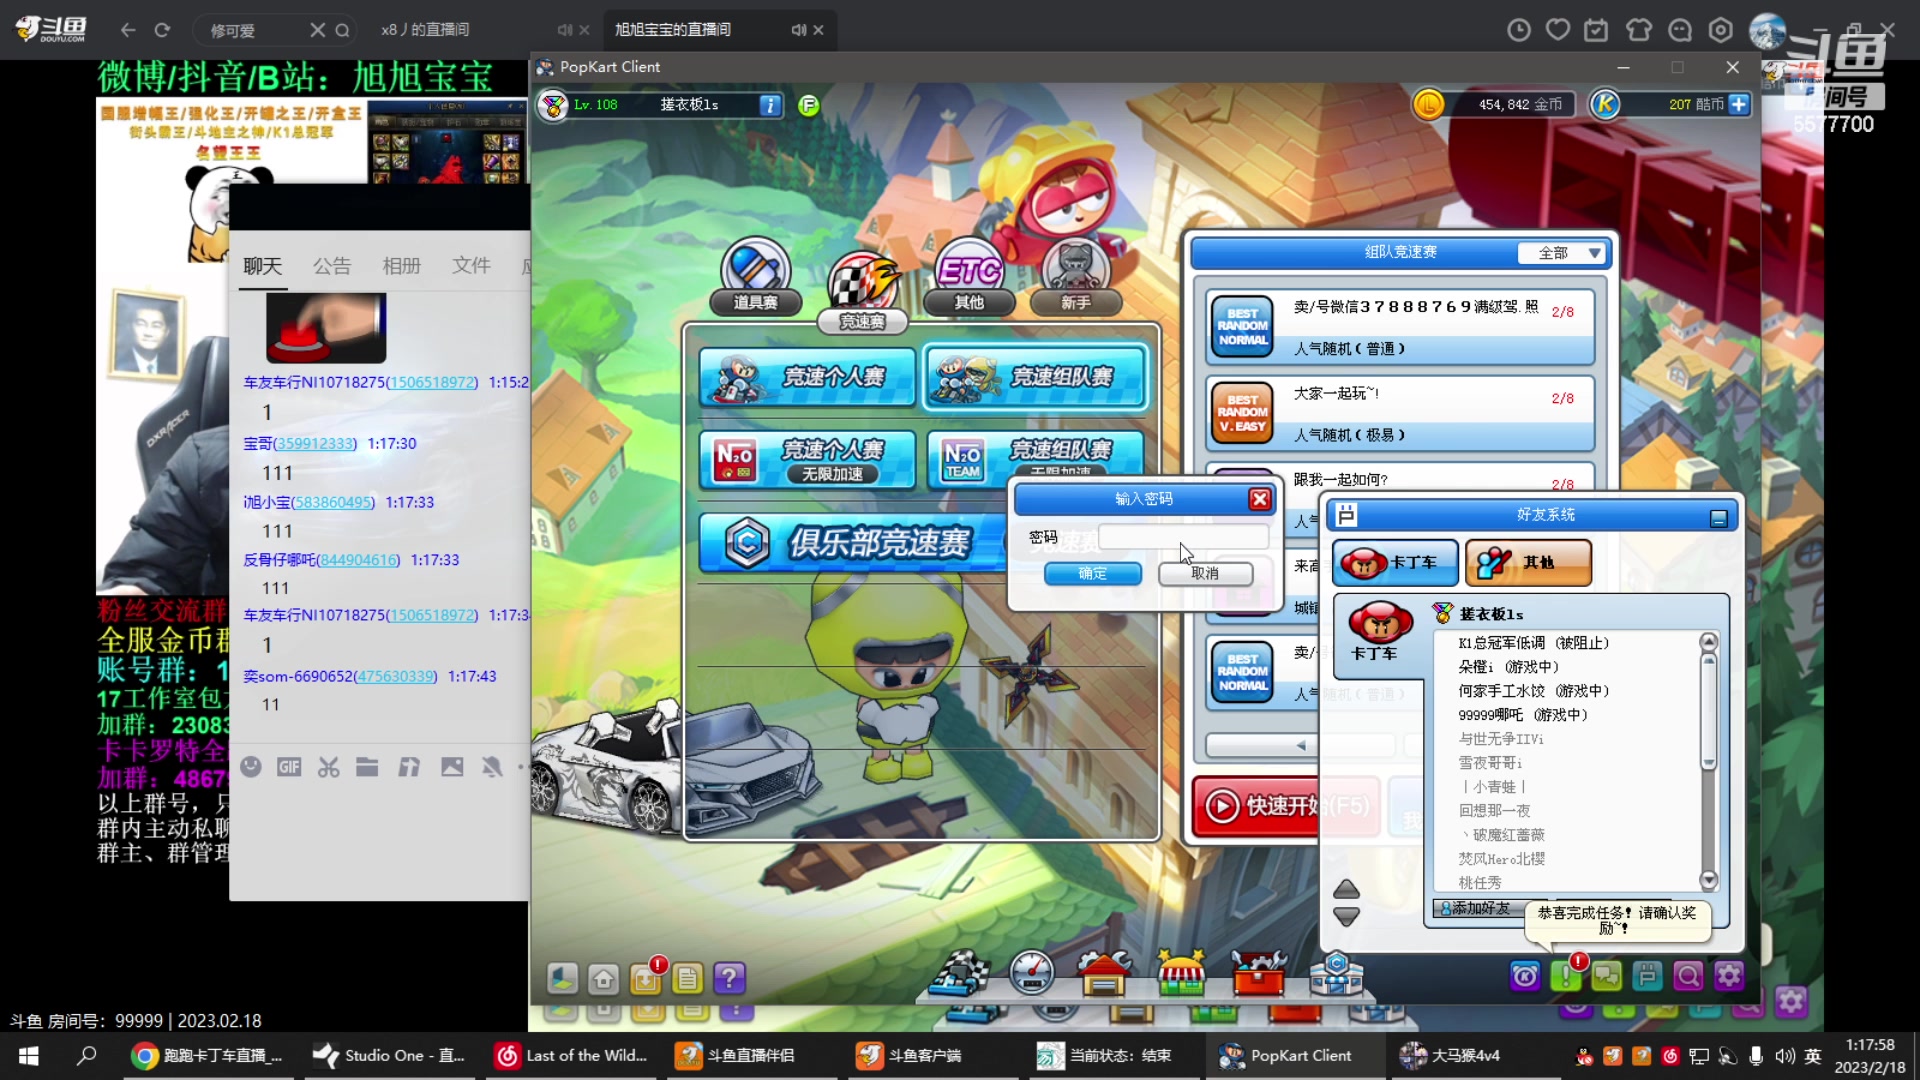
Task: Switch to the 相册 tab in chat window
Action: click(401, 266)
